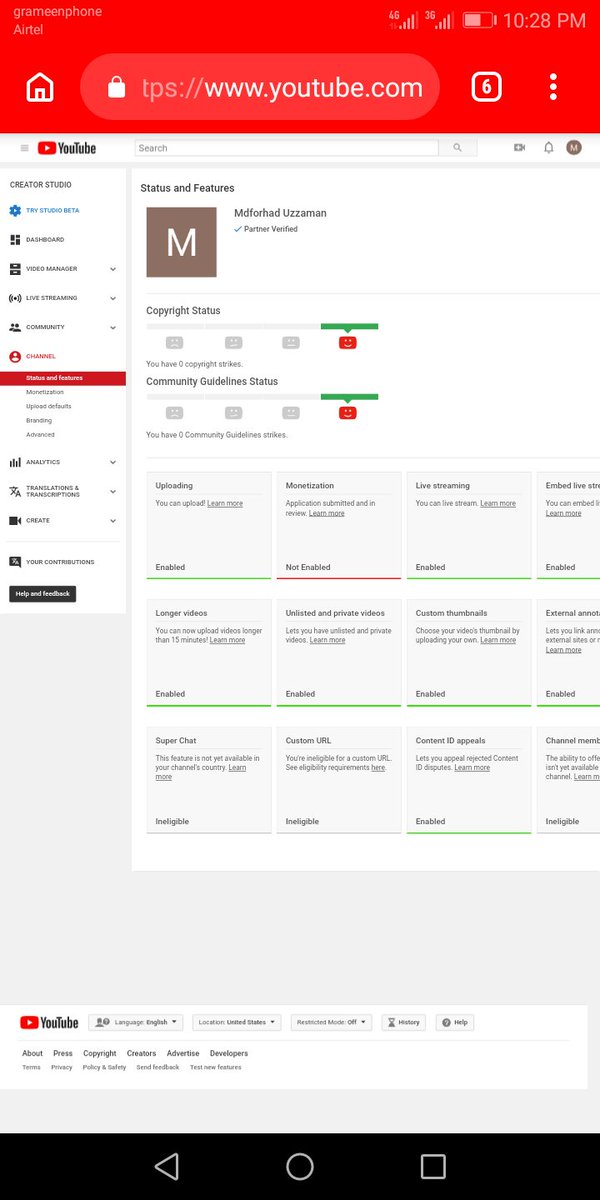Select Status and features menu item

[x=63, y=378]
